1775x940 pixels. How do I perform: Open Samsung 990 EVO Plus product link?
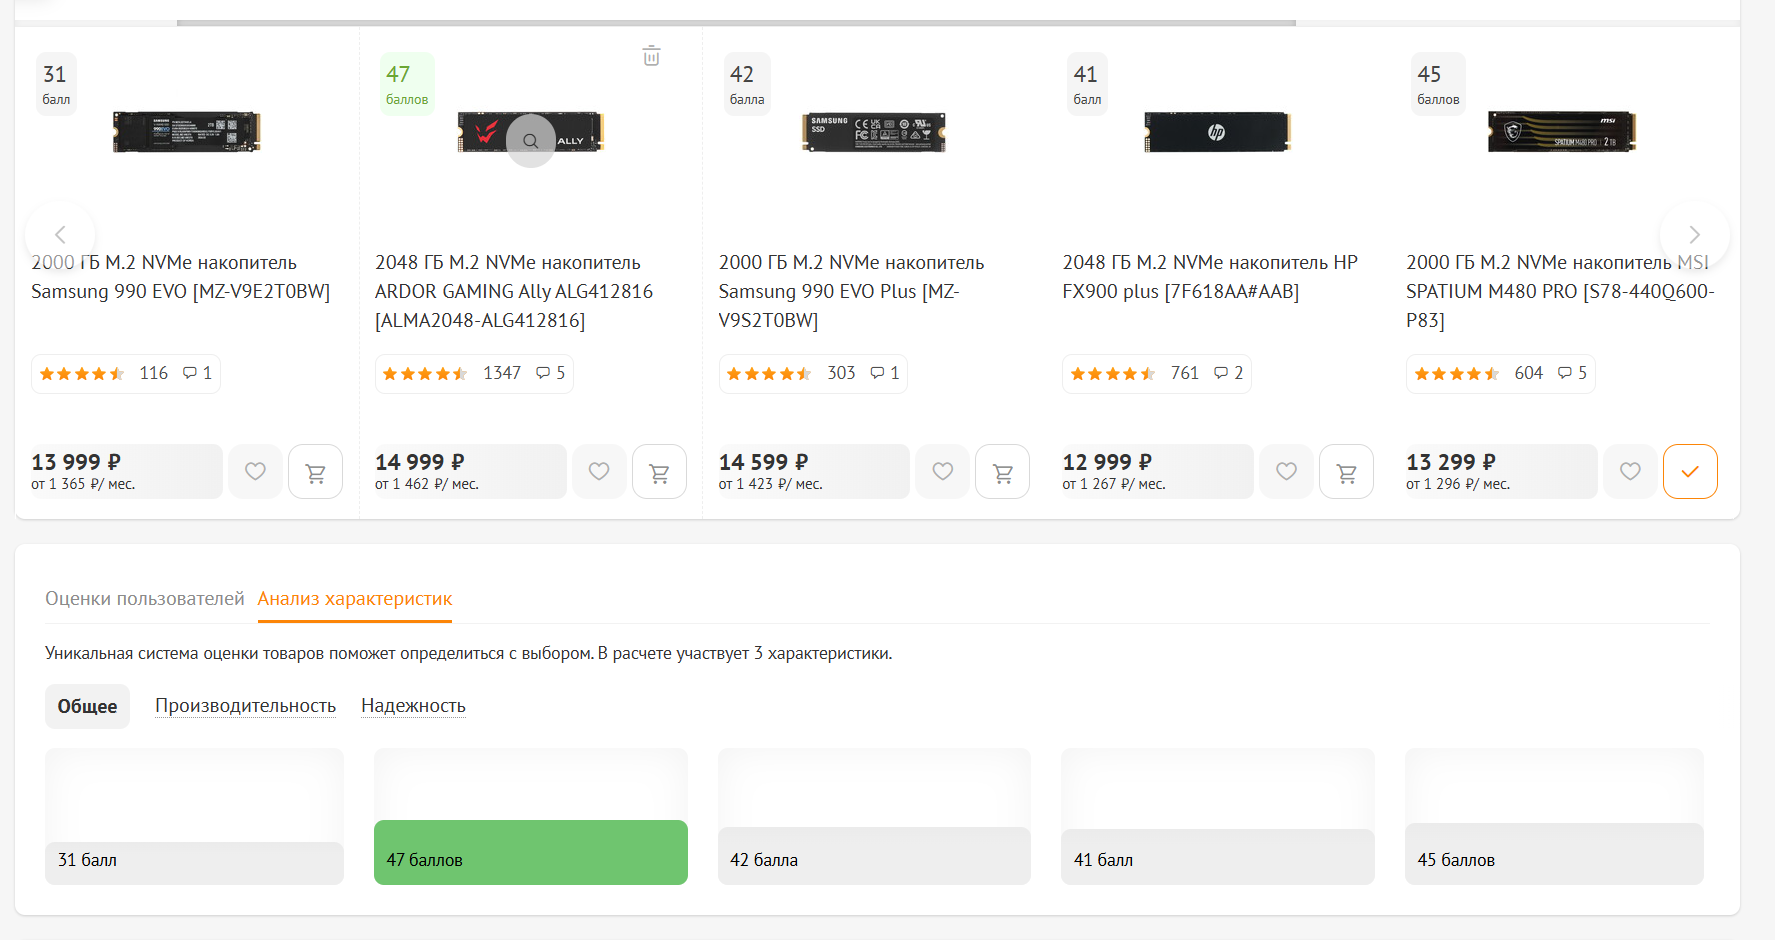(x=851, y=291)
